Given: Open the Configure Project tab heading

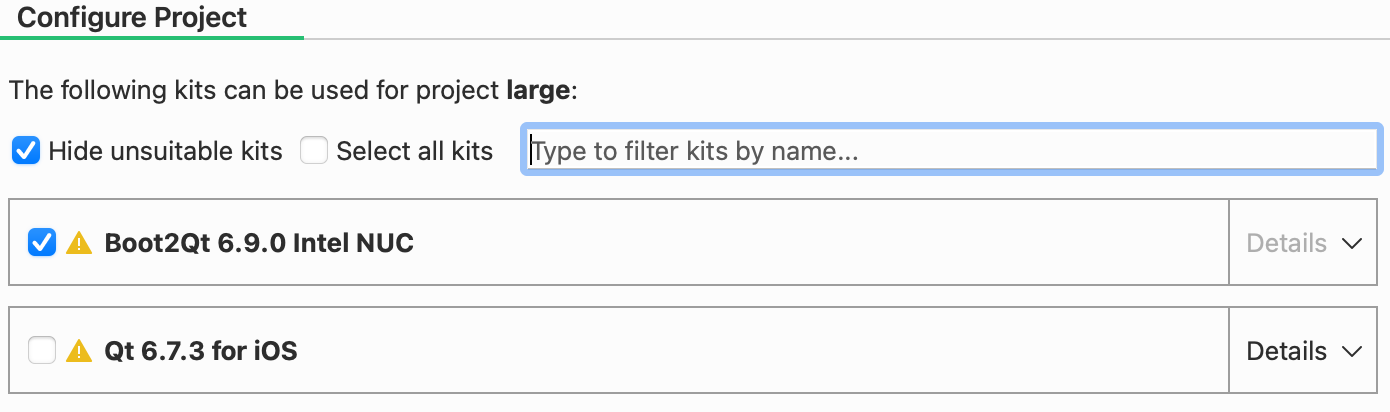Looking at the screenshot, I should pos(132,18).
